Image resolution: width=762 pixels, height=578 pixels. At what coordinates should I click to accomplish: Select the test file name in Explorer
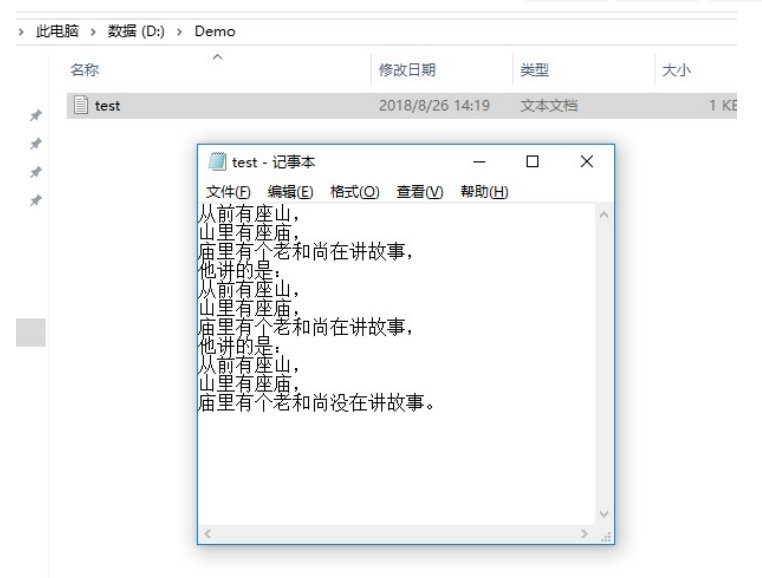(107, 106)
